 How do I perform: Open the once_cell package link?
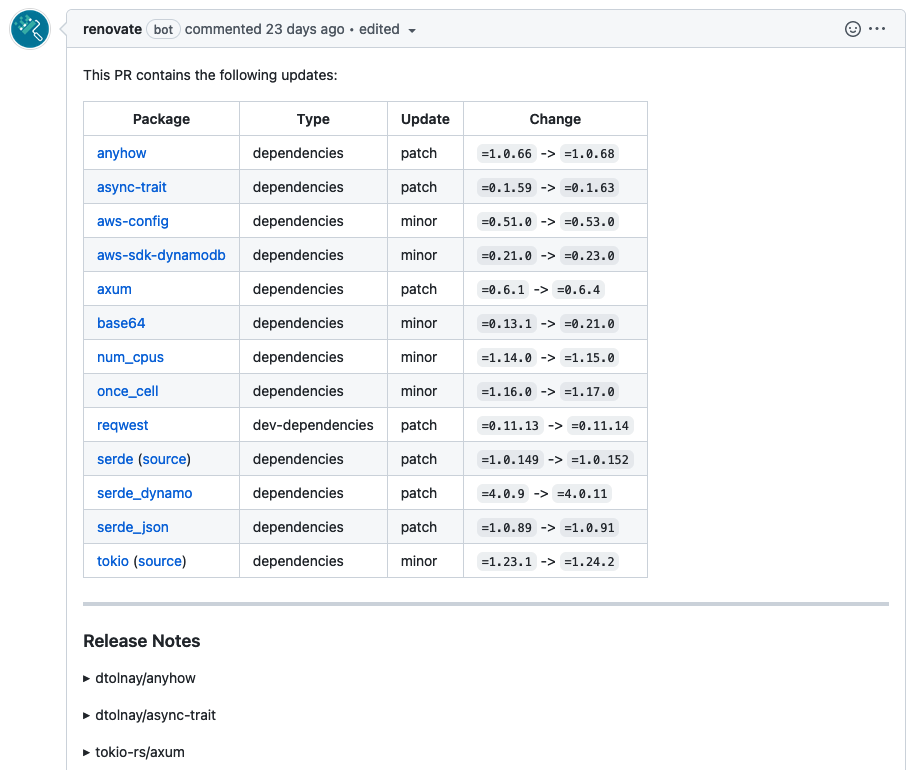tap(127, 391)
